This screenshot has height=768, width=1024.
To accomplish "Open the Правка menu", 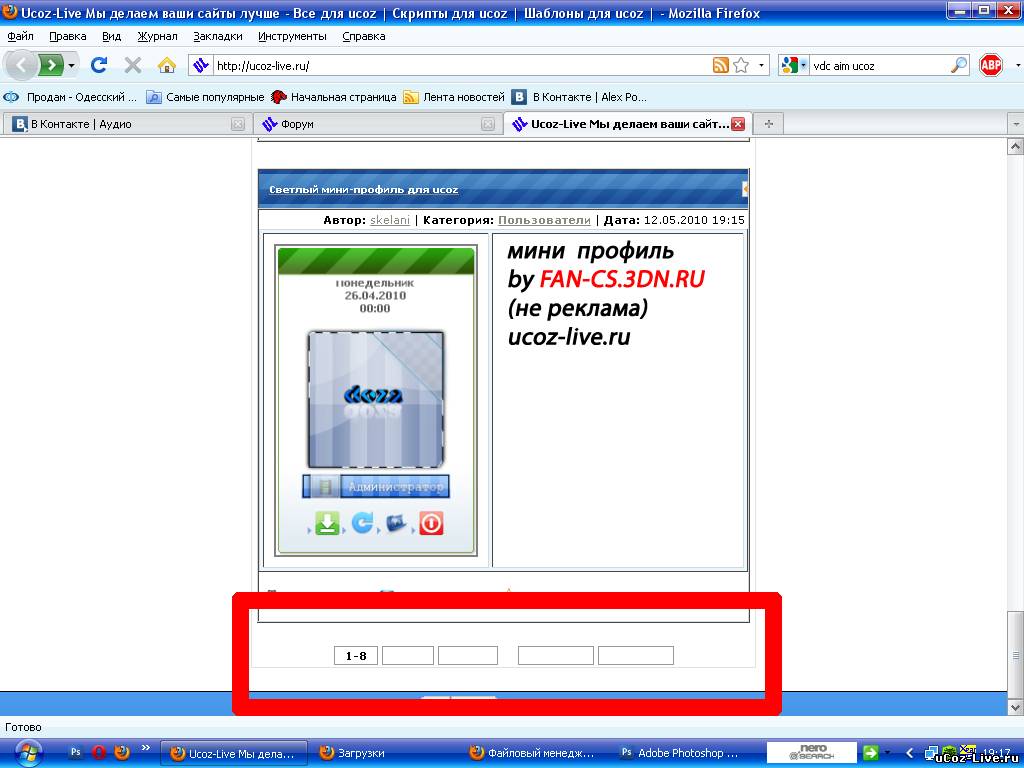I will click(67, 37).
